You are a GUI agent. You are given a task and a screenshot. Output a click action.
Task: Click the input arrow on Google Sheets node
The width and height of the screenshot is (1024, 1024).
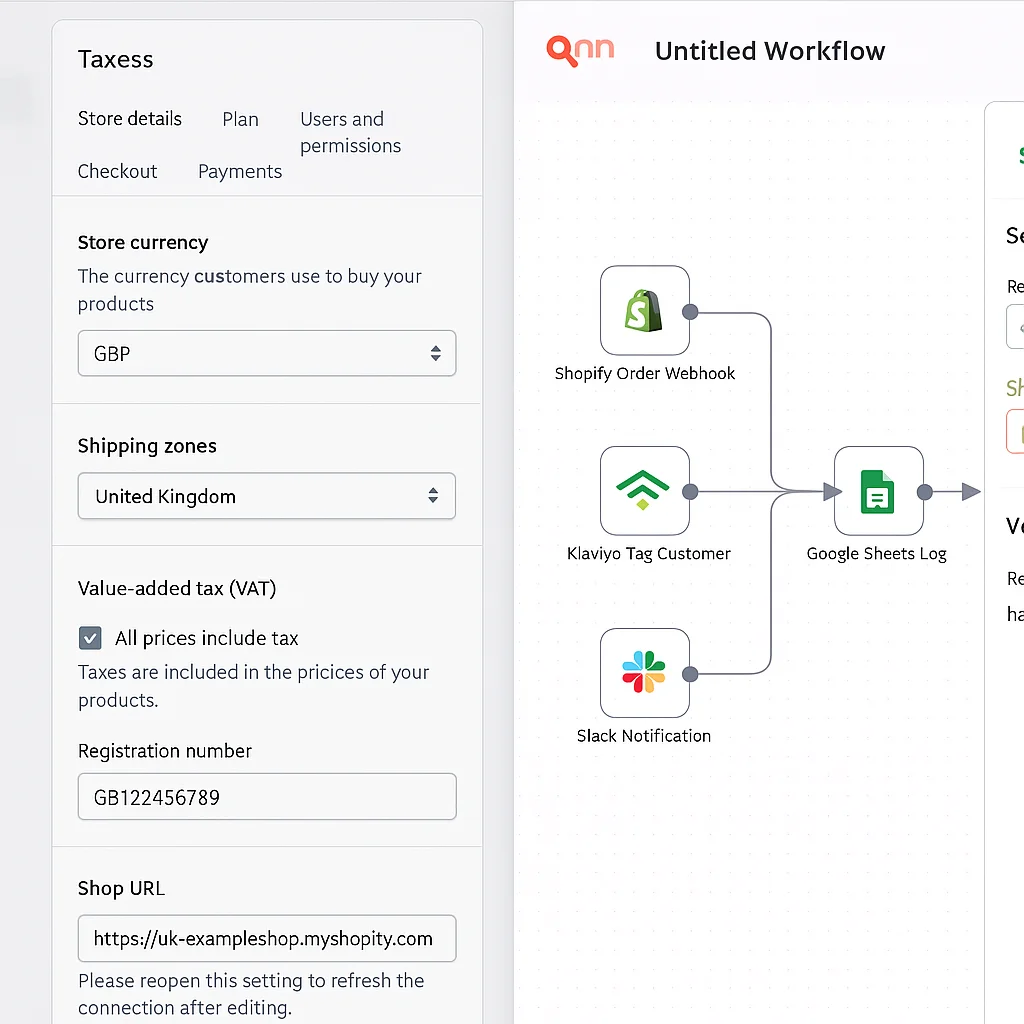click(831, 492)
